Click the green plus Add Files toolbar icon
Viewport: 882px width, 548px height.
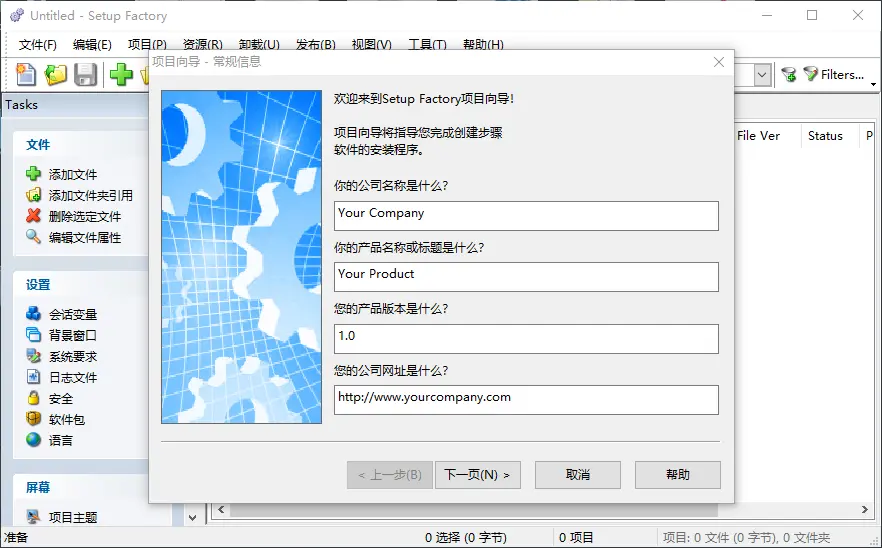[121, 75]
